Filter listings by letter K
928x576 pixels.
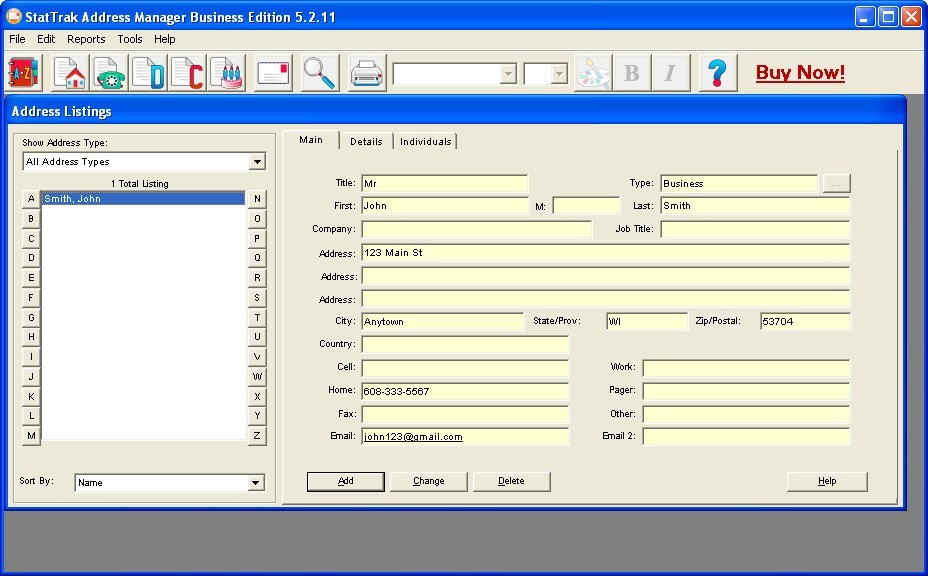(x=31, y=396)
